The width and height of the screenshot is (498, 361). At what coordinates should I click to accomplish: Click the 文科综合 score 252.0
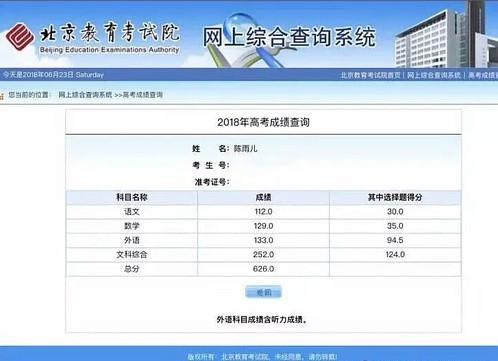pos(263,255)
